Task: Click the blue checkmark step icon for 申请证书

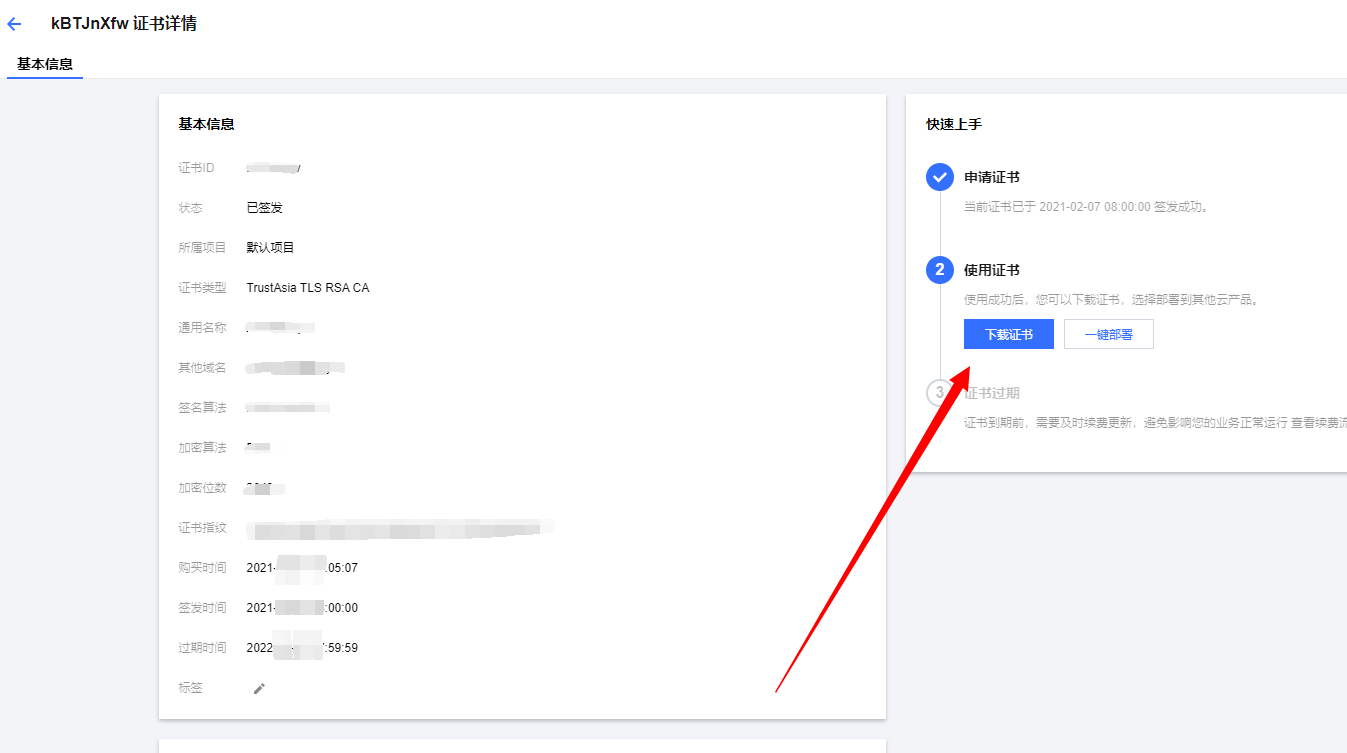Action: tap(939, 178)
